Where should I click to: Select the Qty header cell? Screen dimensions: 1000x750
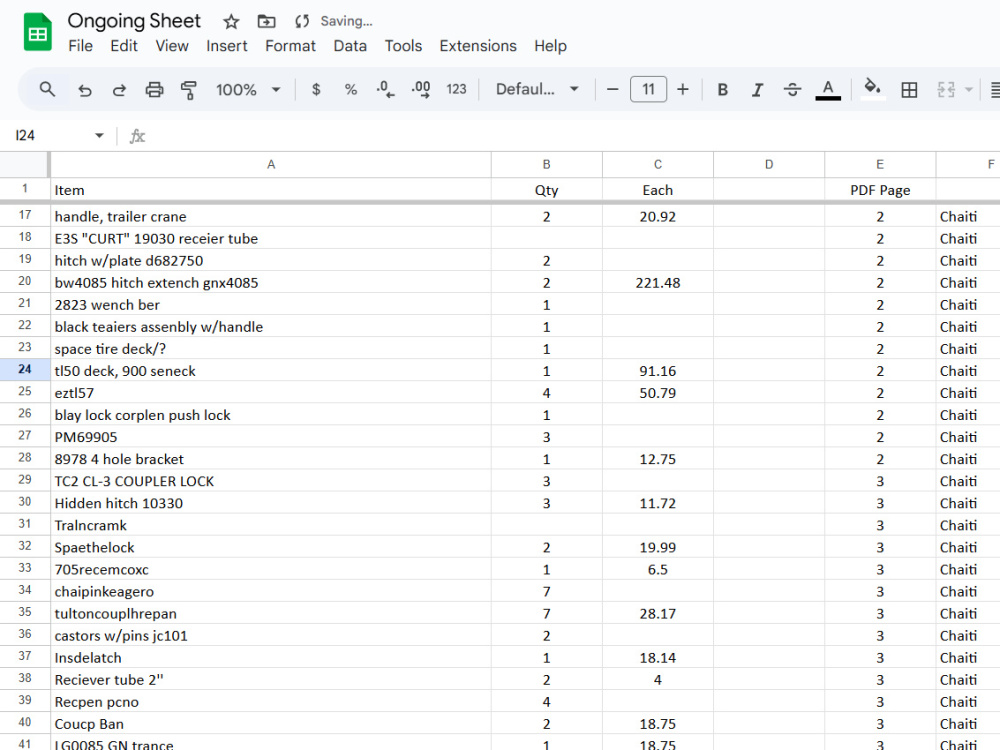[547, 190]
